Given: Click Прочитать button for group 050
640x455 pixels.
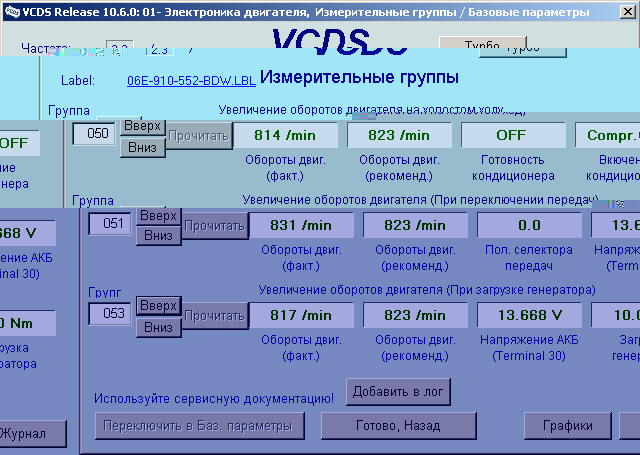Looking at the screenshot, I should pyautogui.click(x=199, y=136).
